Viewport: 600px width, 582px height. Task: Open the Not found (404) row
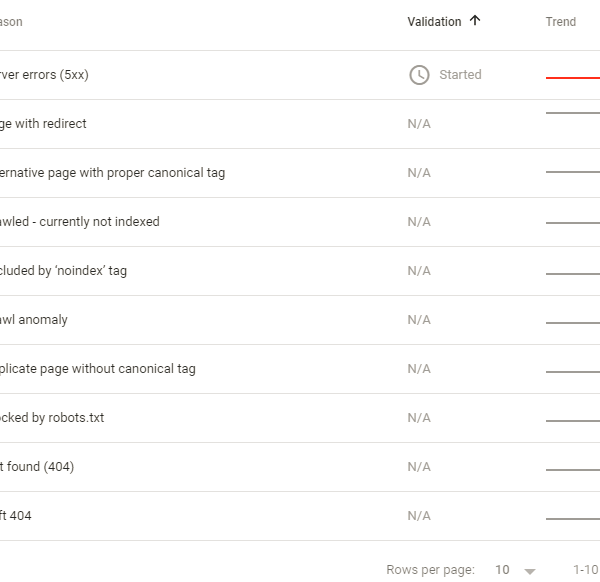tap(300, 467)
